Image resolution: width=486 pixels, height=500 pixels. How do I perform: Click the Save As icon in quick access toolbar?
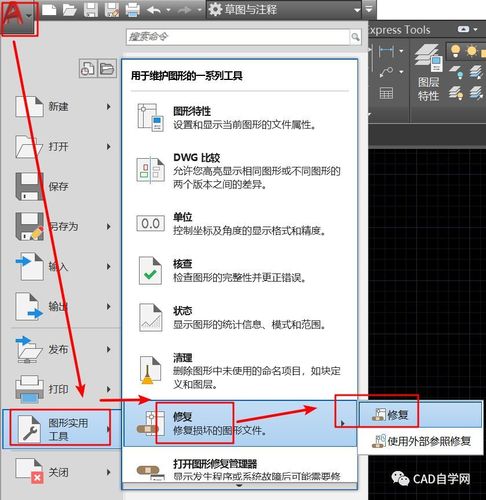coord(112,9)
